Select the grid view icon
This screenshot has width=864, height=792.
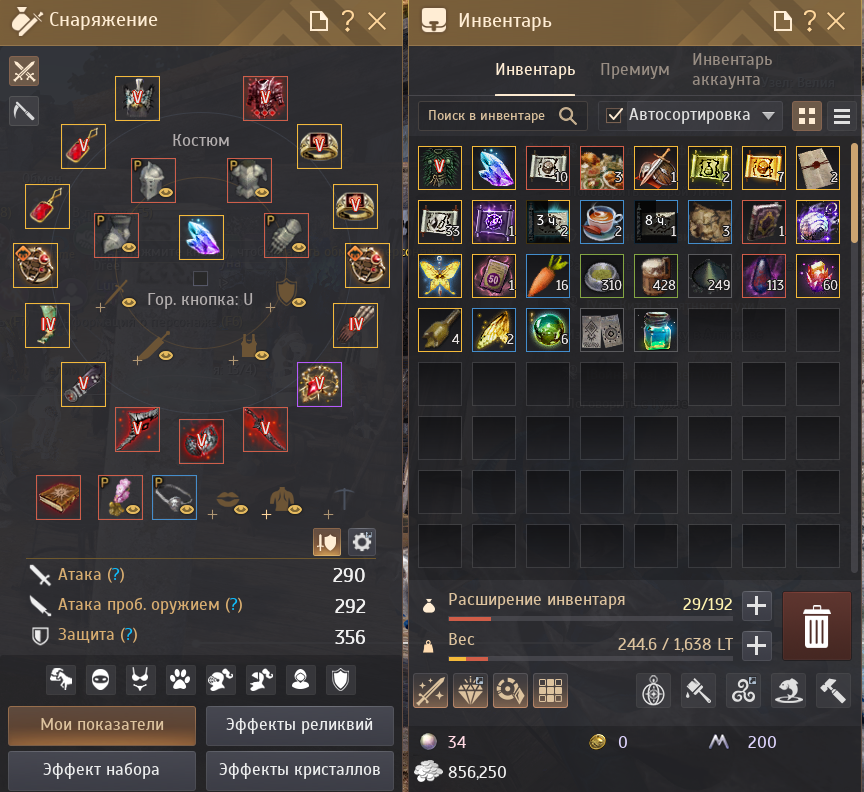coord(807,116)
